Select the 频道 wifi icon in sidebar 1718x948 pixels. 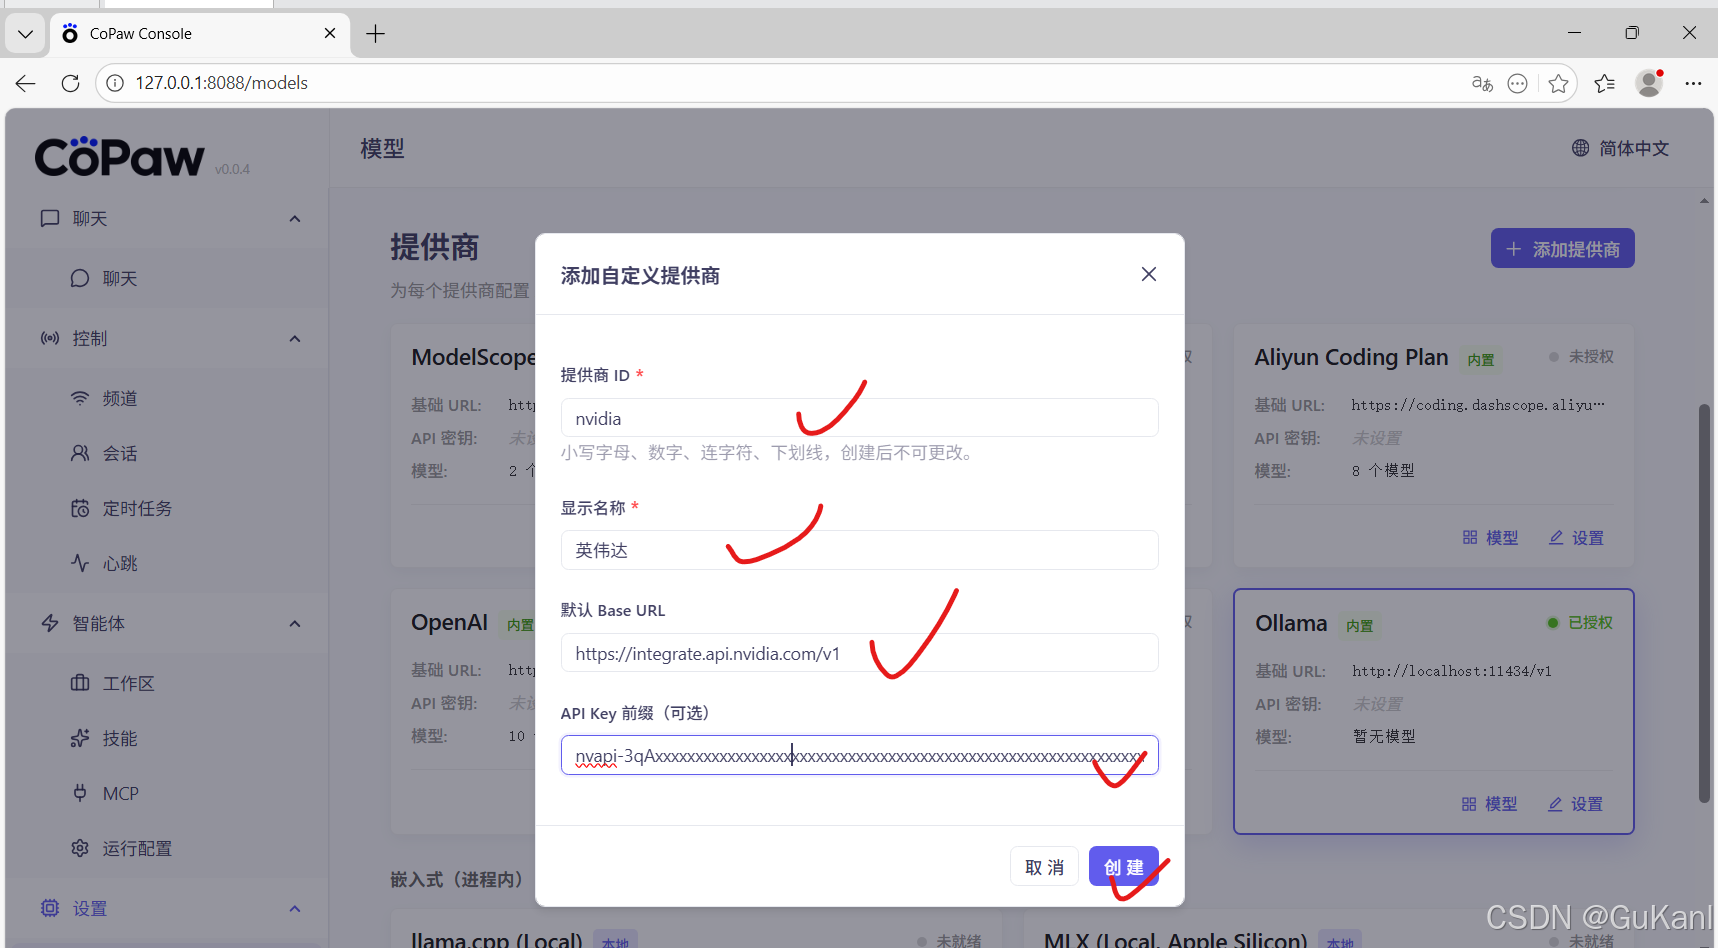point(80,397)
